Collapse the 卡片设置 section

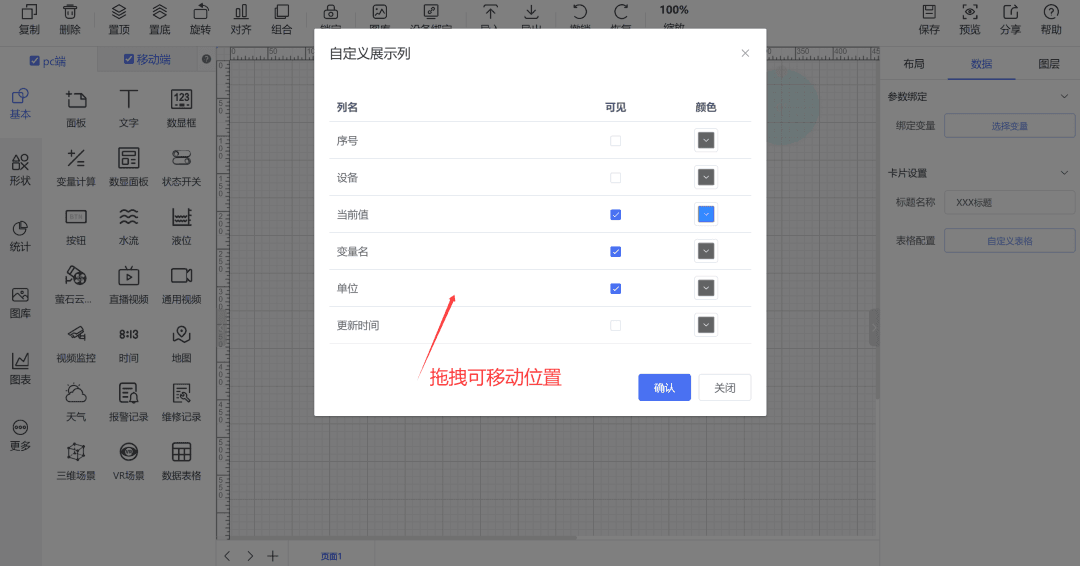[1064, 173]
